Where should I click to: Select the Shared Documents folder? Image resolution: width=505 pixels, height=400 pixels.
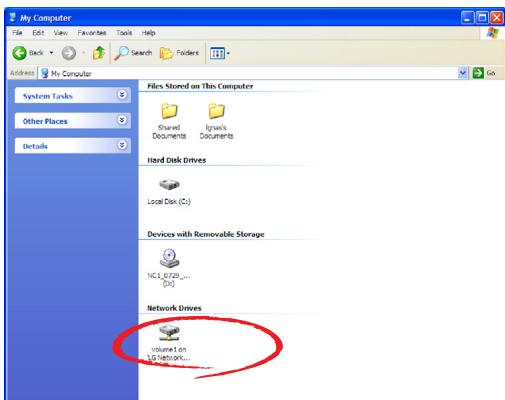tap(169, 121)
